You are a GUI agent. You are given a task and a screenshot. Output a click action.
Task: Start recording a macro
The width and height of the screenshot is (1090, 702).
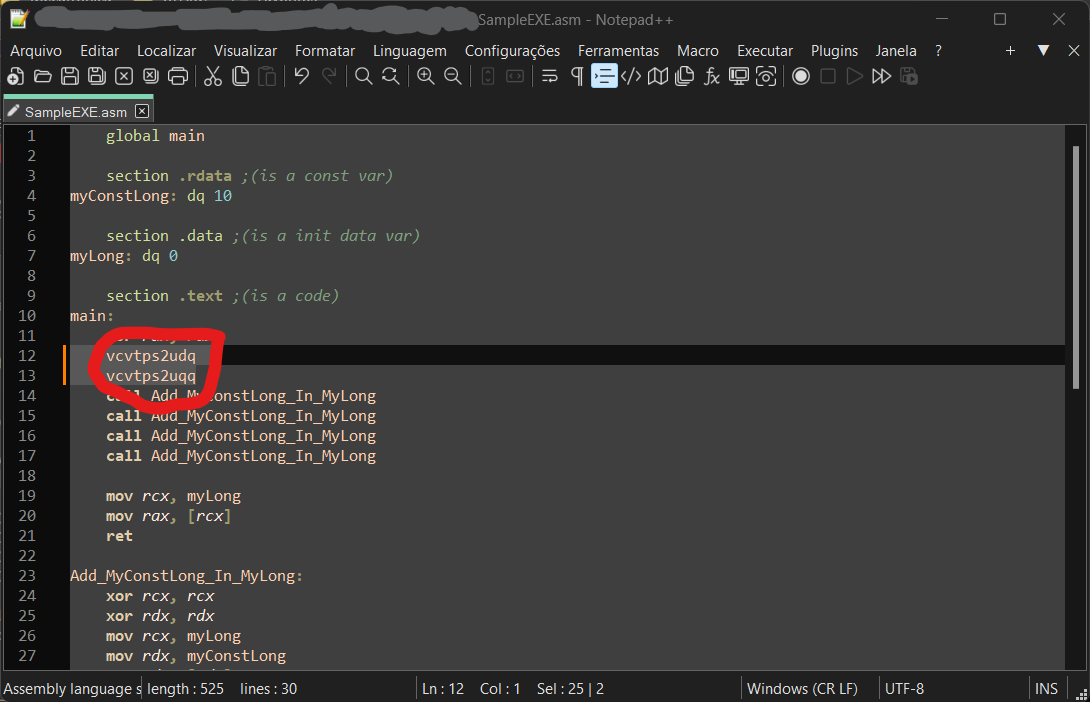click(800, 76)
